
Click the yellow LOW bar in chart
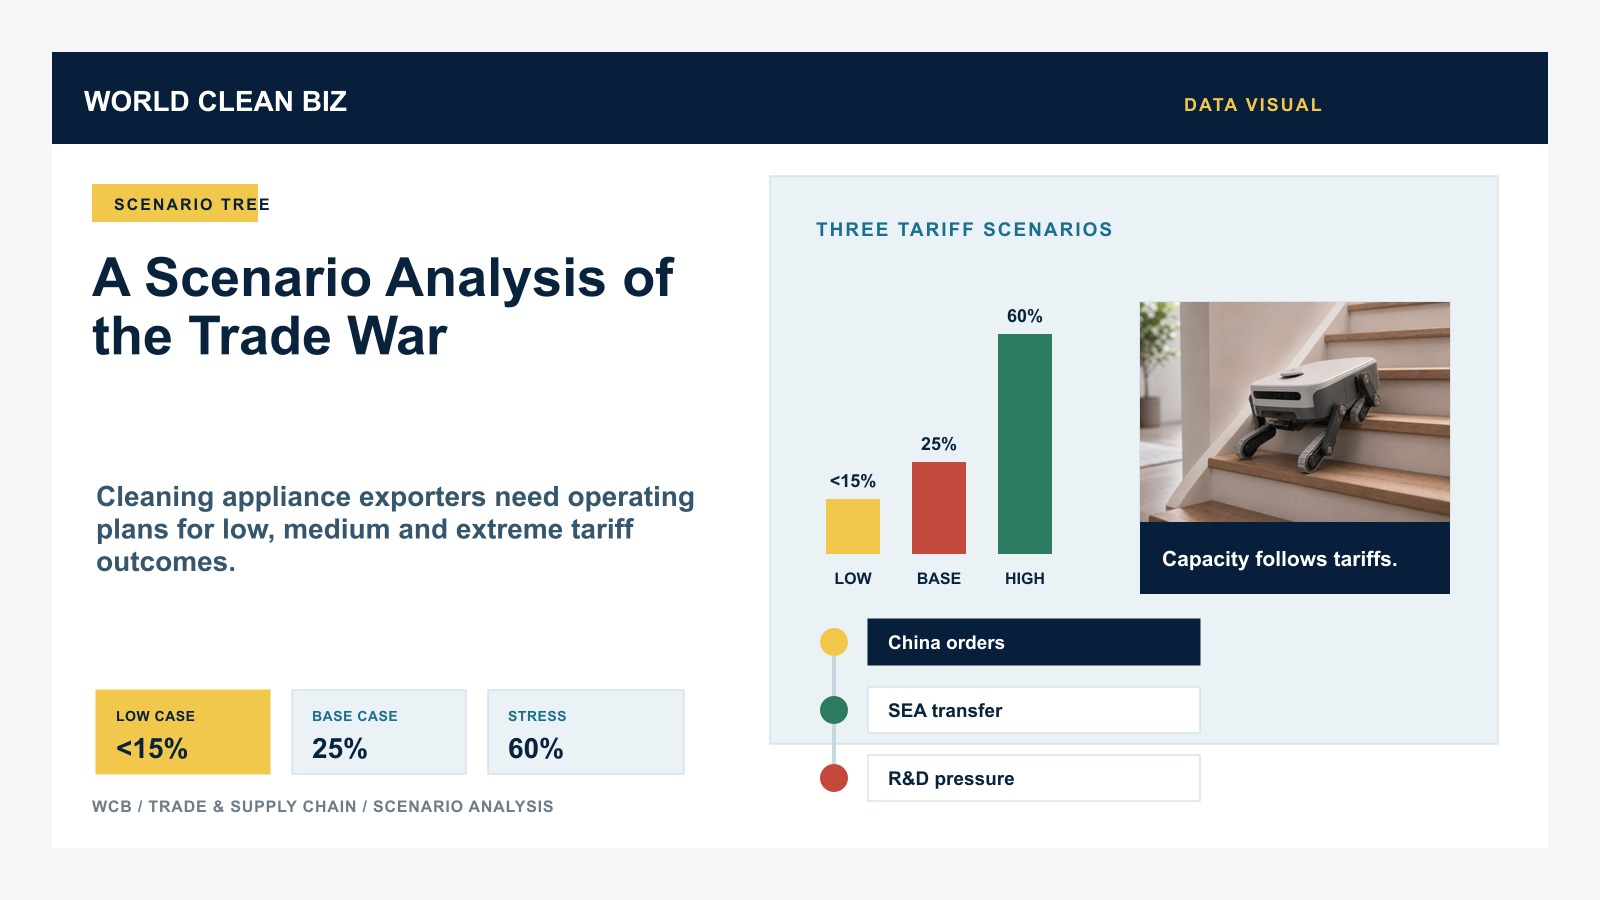853,526
